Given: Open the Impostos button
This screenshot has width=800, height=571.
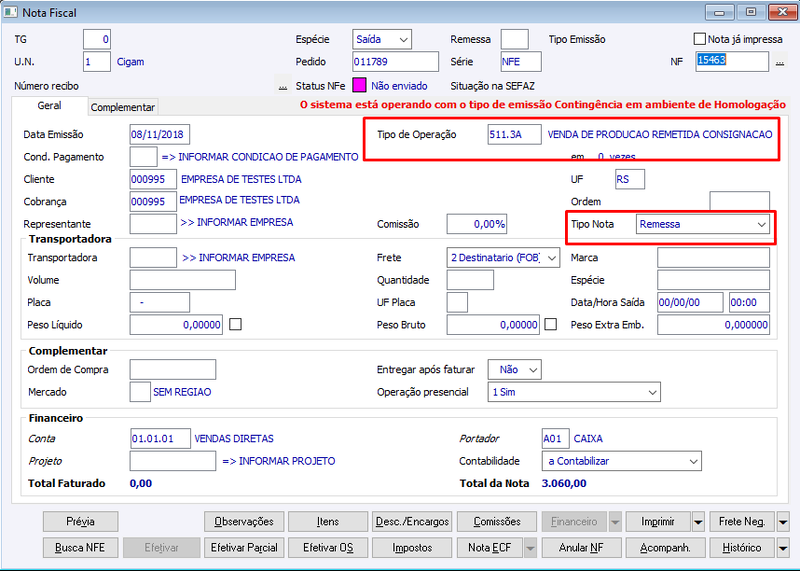Looking at the screenshot, I should pyautogui.click(x=412, y=548).
